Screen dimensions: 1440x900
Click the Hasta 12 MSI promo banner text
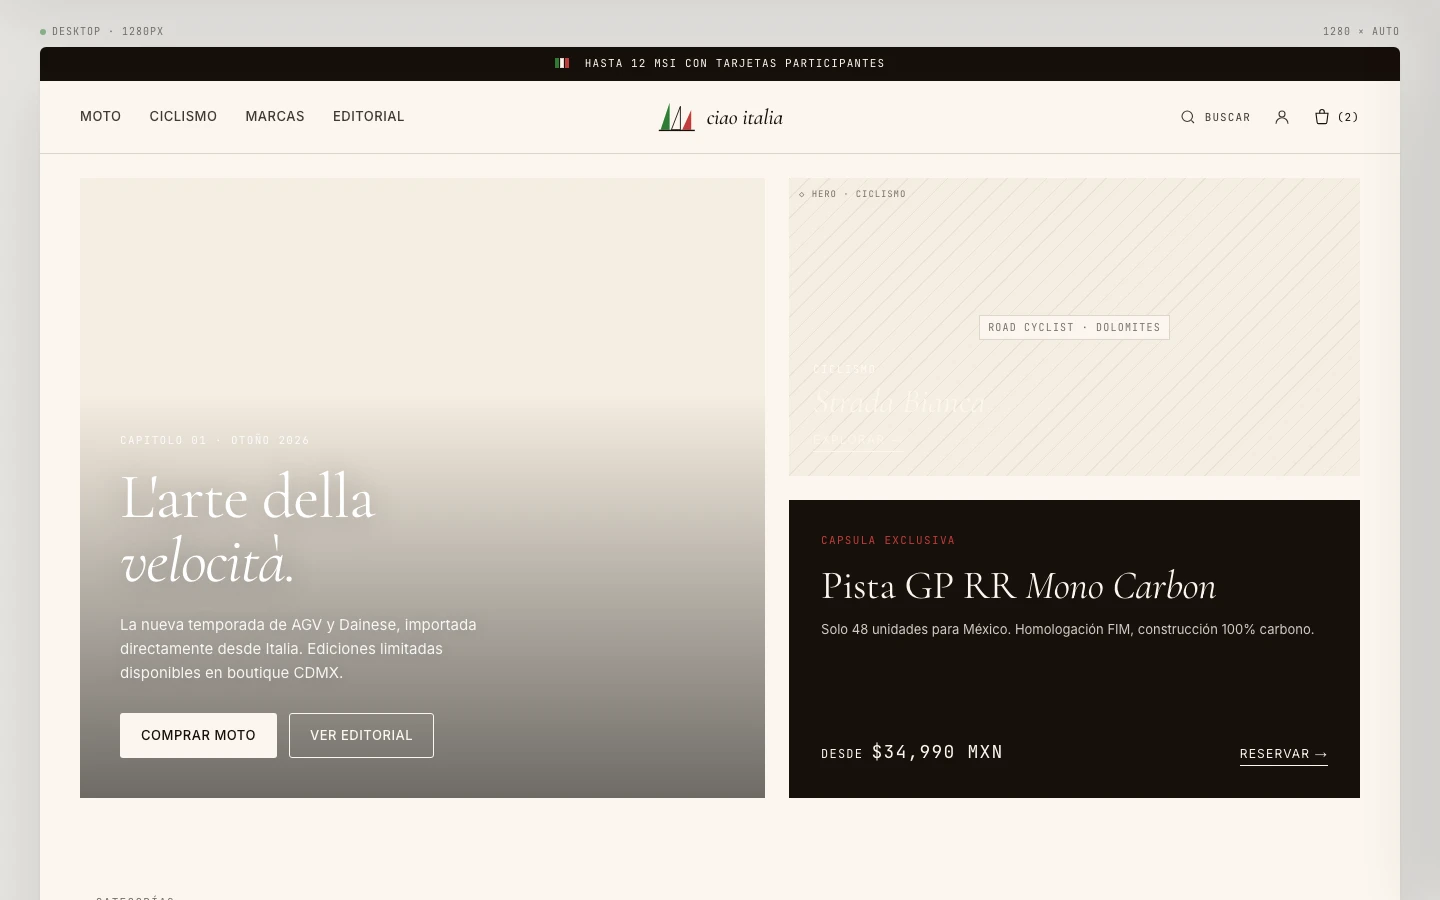(735, 63)
